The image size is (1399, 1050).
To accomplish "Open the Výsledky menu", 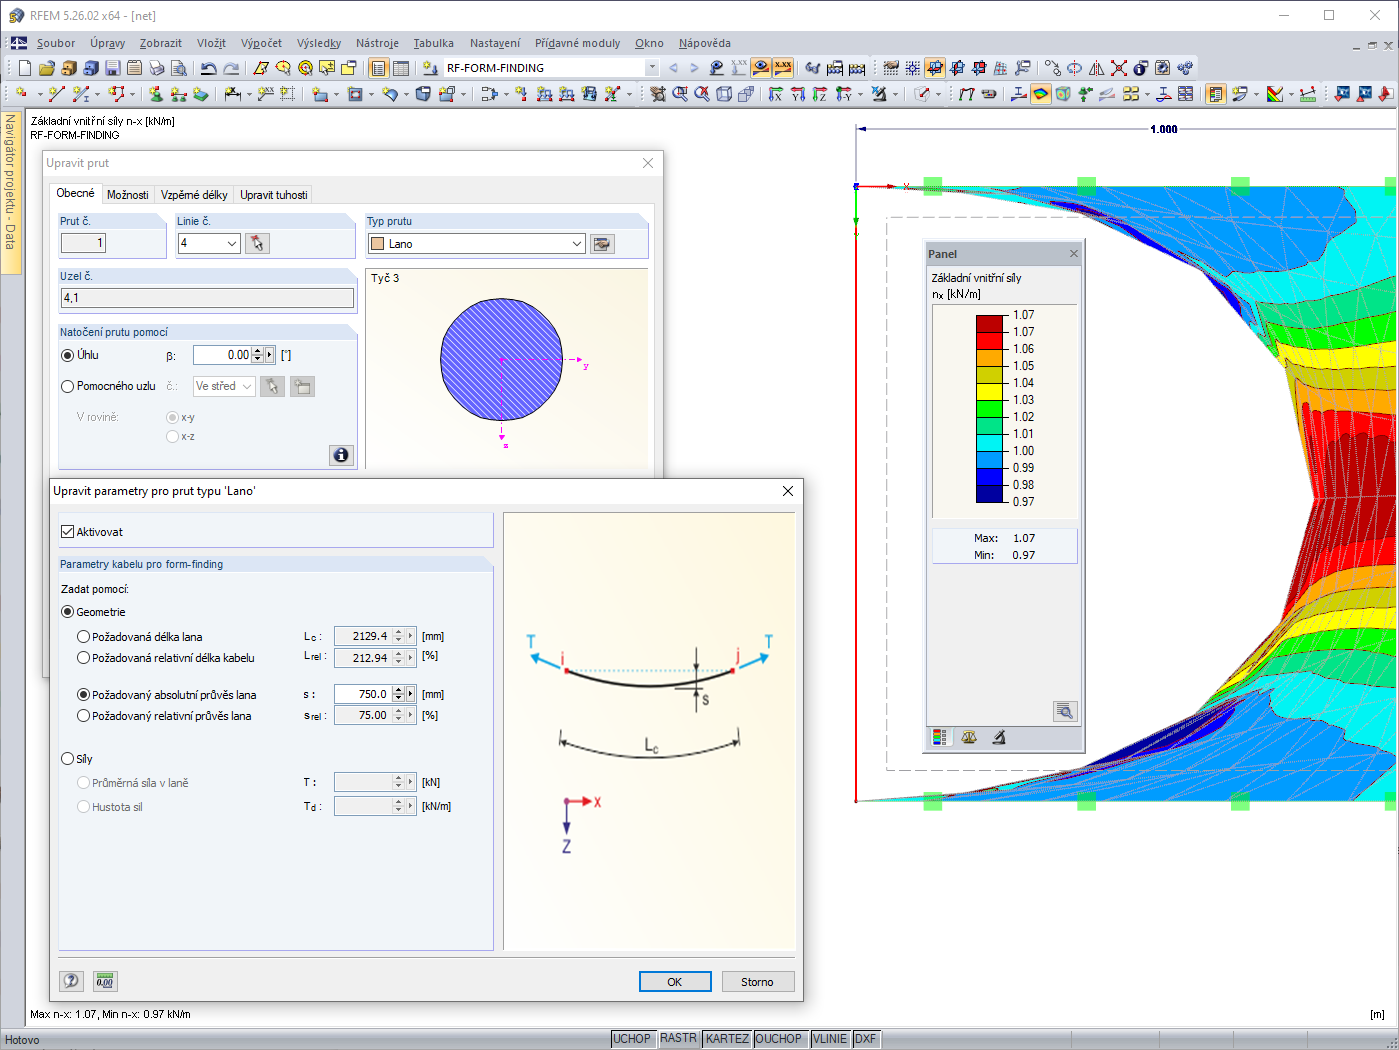I will click(x=319, y=43).
